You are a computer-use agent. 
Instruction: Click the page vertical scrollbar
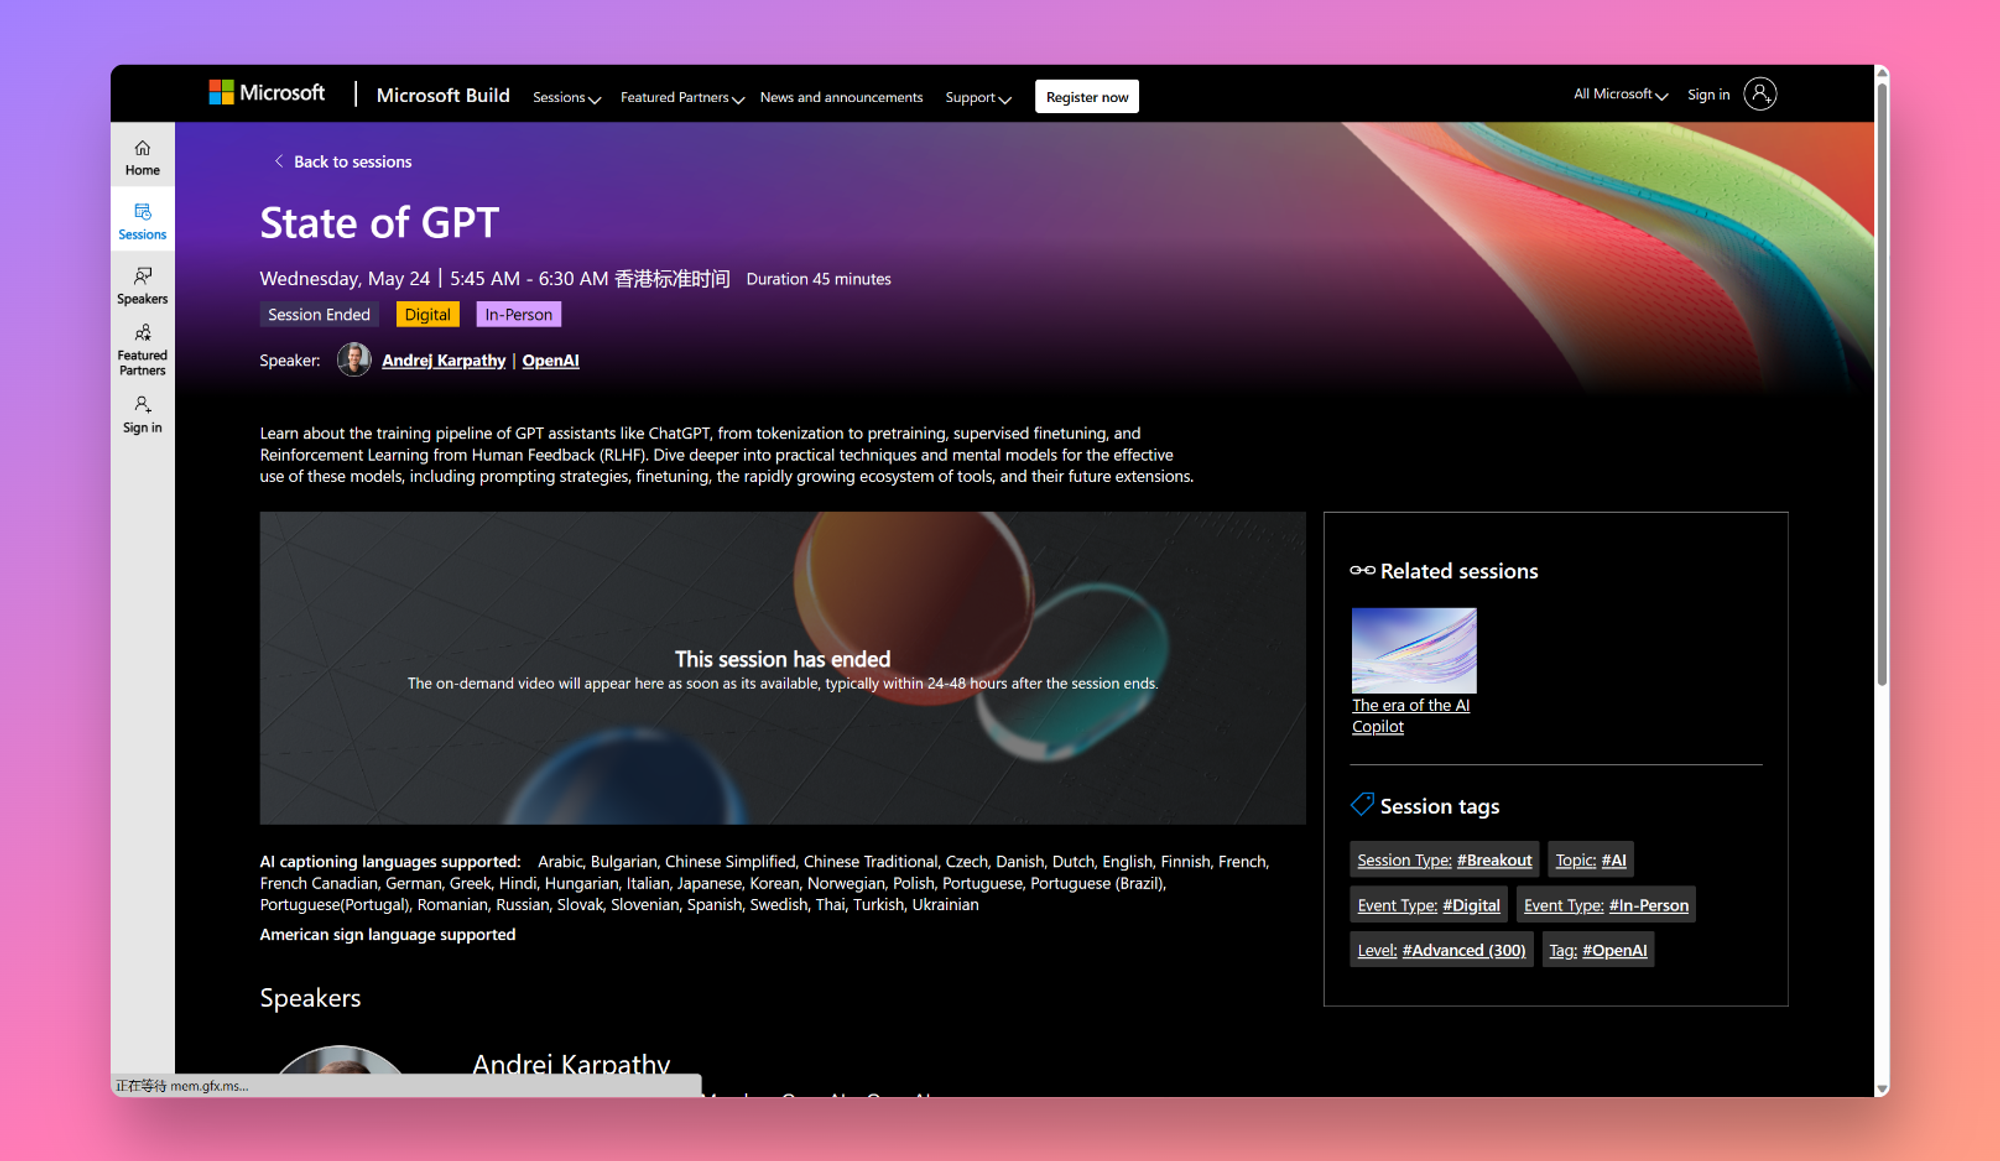click(1882, 385)
